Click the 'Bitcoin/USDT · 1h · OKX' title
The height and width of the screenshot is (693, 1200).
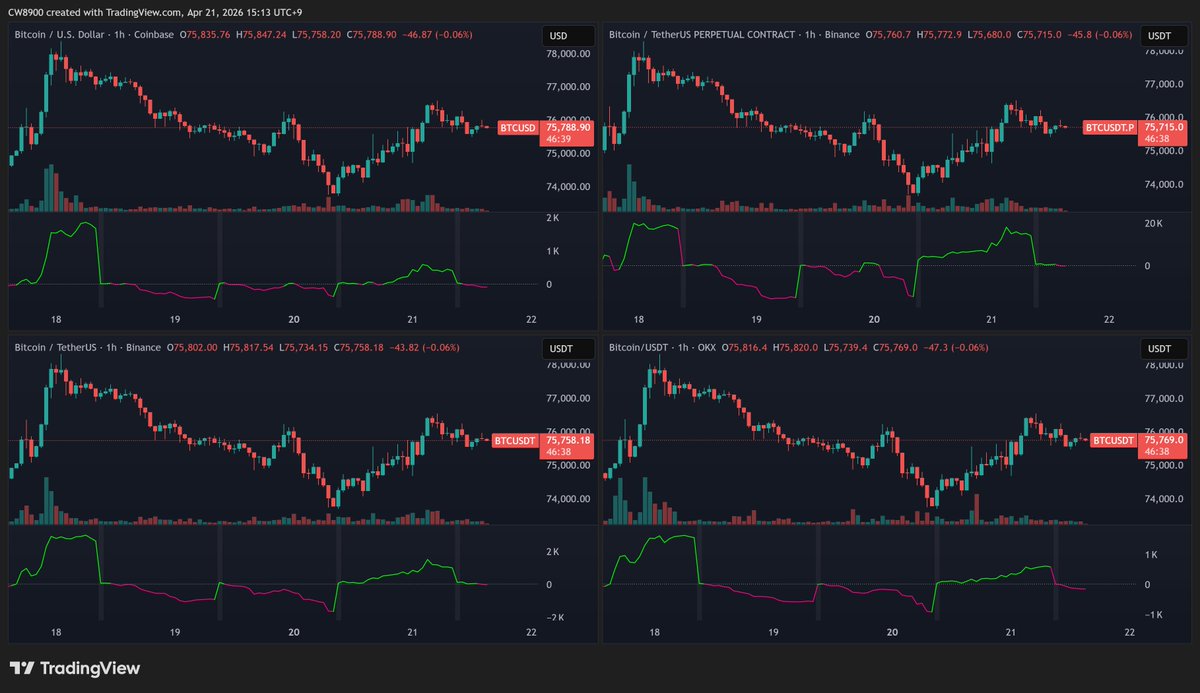664,348
